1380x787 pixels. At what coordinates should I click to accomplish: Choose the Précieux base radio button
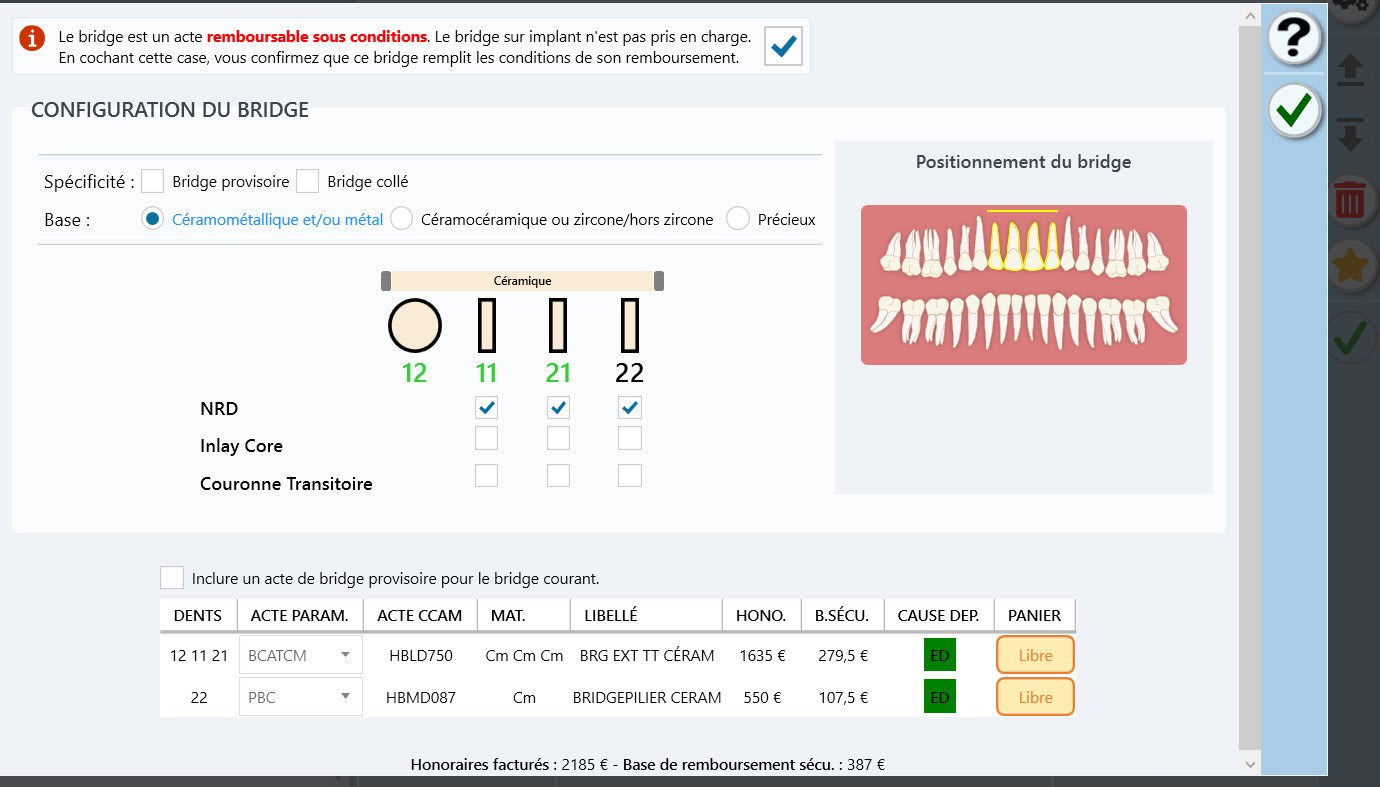738,219
